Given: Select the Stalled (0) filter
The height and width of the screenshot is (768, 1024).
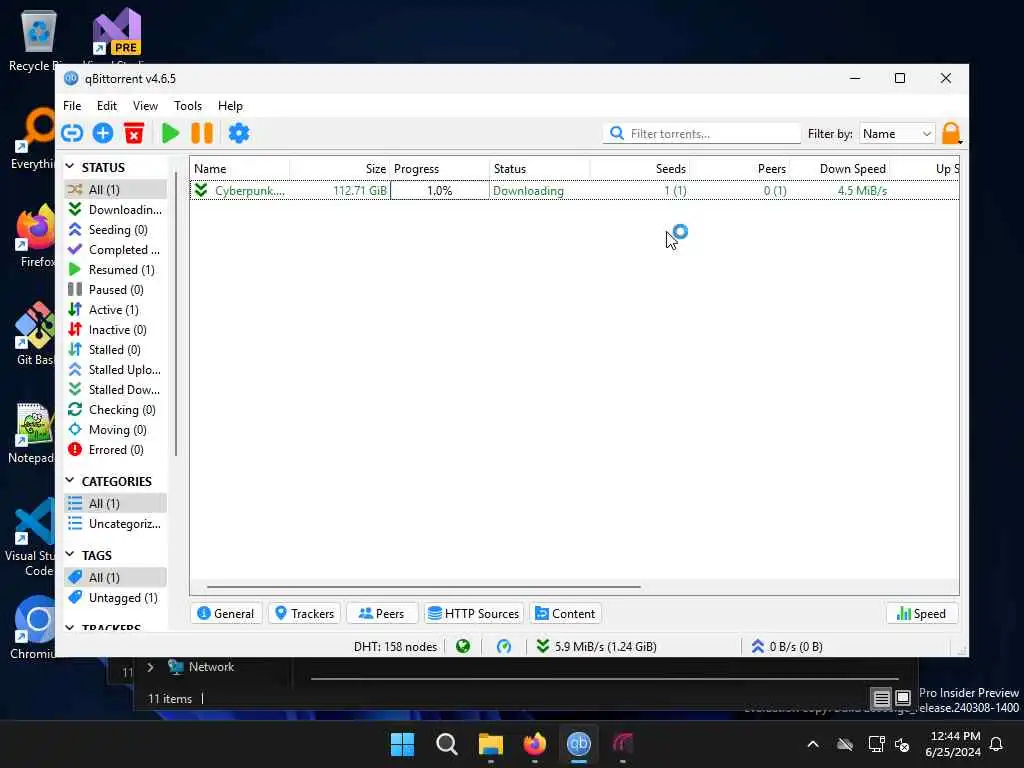Looking at the screenshot, I should click(x=115, y=350).
